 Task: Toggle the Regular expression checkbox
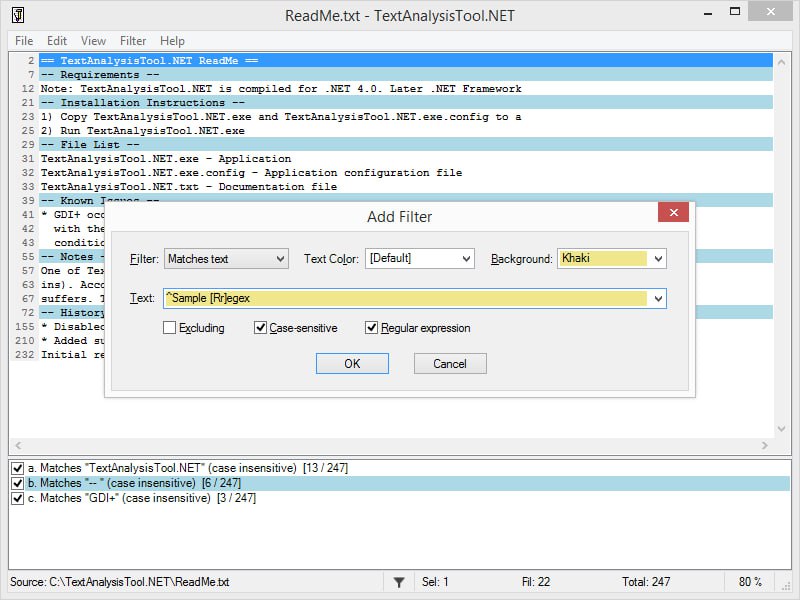click(372, 328)
